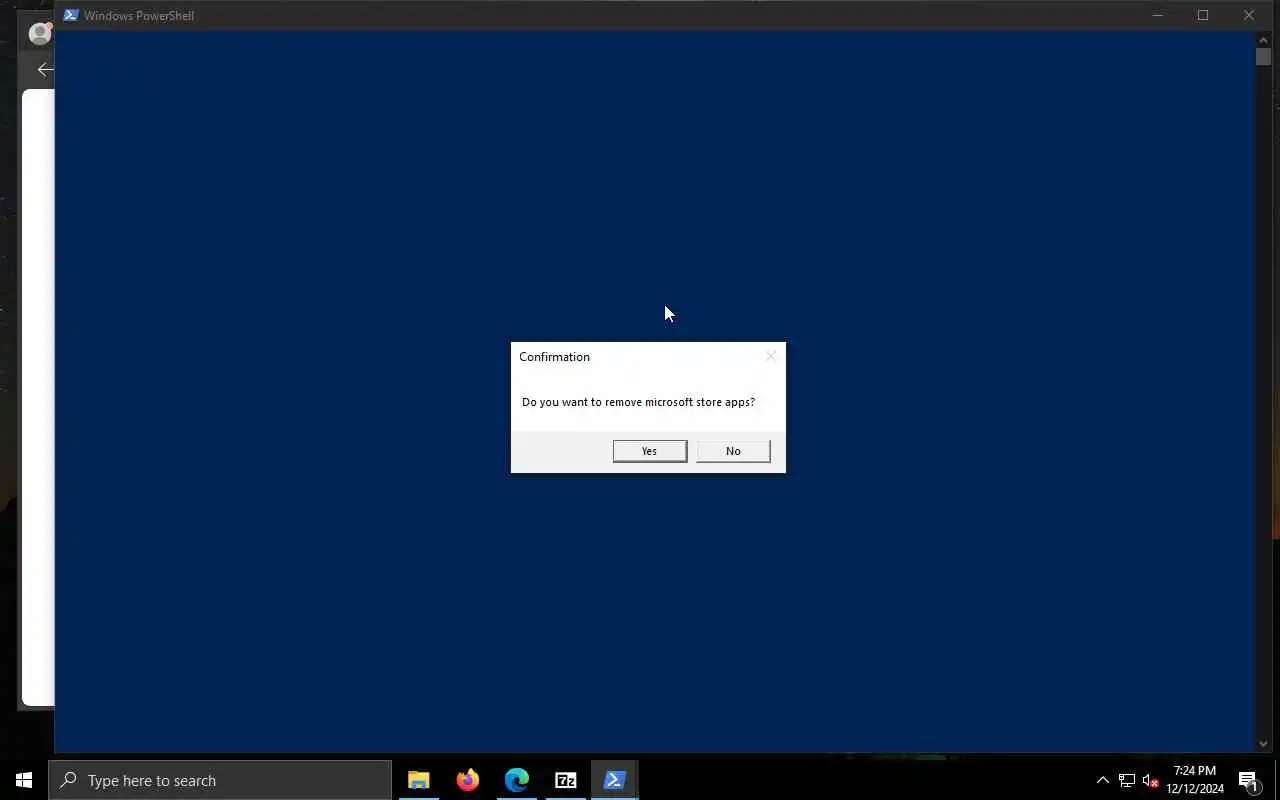Viewport: 1280px width, 800px height.
Task: Close the Windows PowerShell window
Action: 1249,15
